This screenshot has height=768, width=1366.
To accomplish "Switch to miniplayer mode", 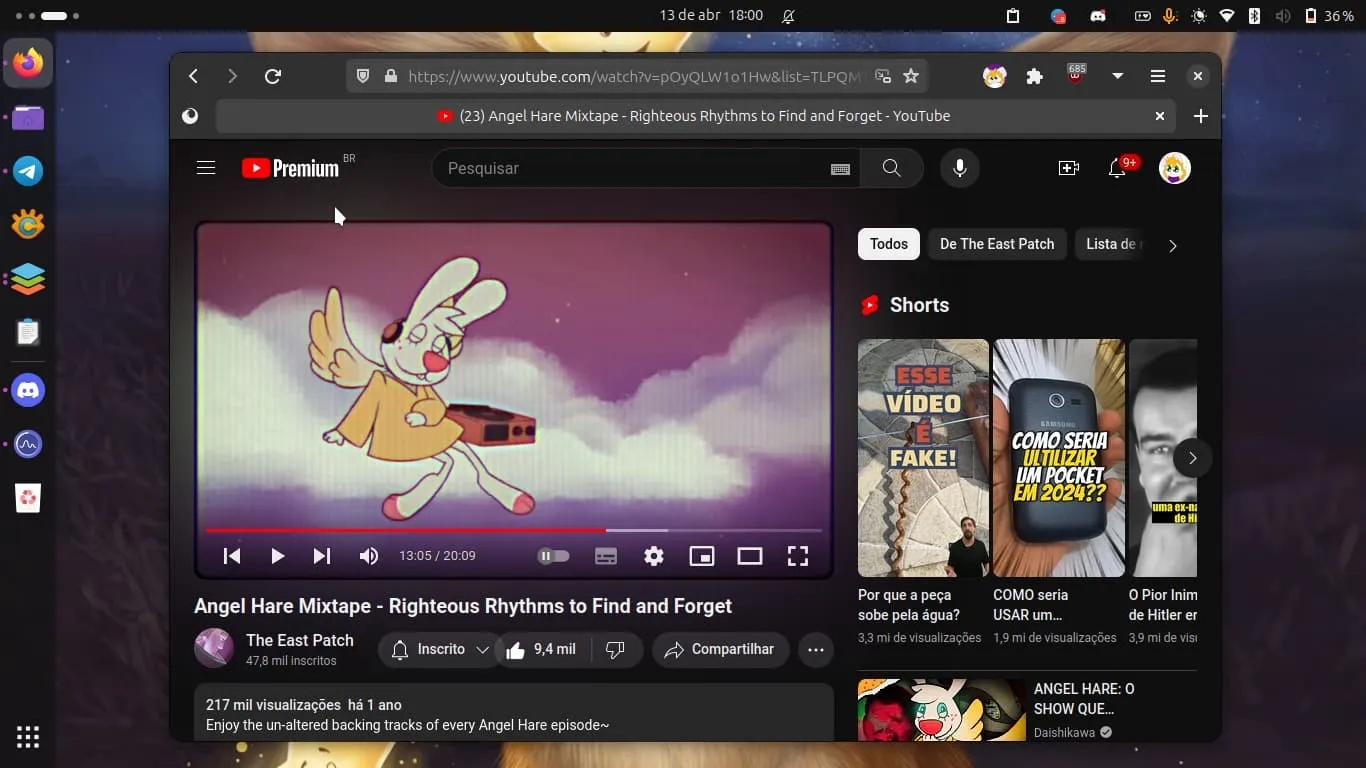I will (x=702, y=556).
